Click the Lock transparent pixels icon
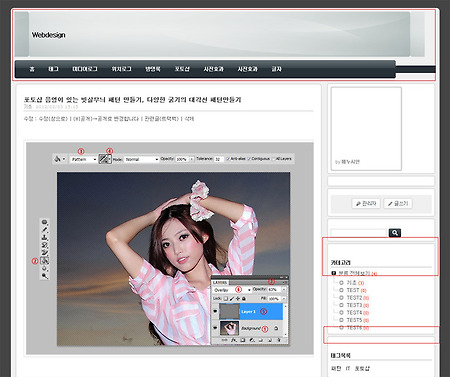The width and height of the screenshot is (450, 377). pos(226,298)
